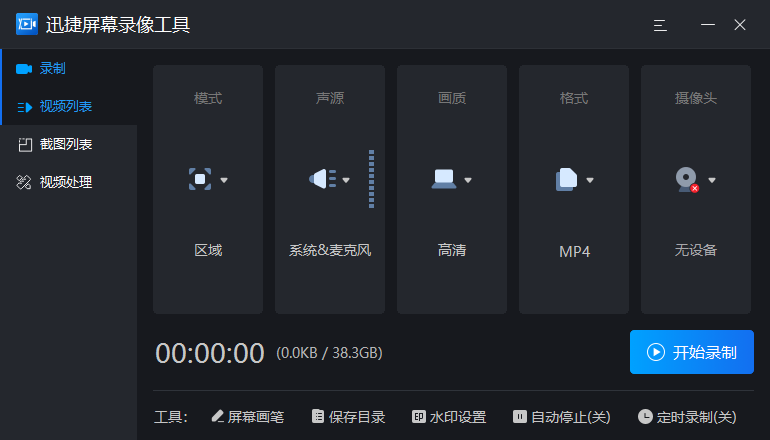Toggle 自动停止(关) auto stop
The image size is (770, 440).
(x=562, y=417)
